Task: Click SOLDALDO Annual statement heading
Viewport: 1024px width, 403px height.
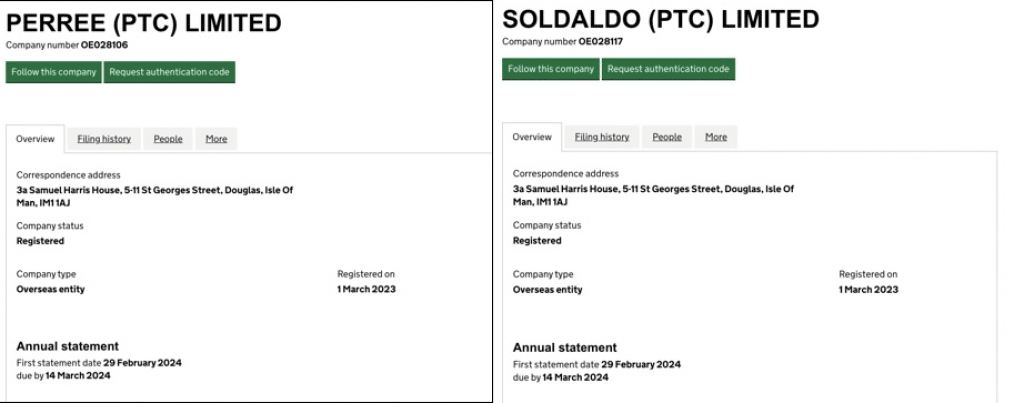Action: click(x=565, y=347)
